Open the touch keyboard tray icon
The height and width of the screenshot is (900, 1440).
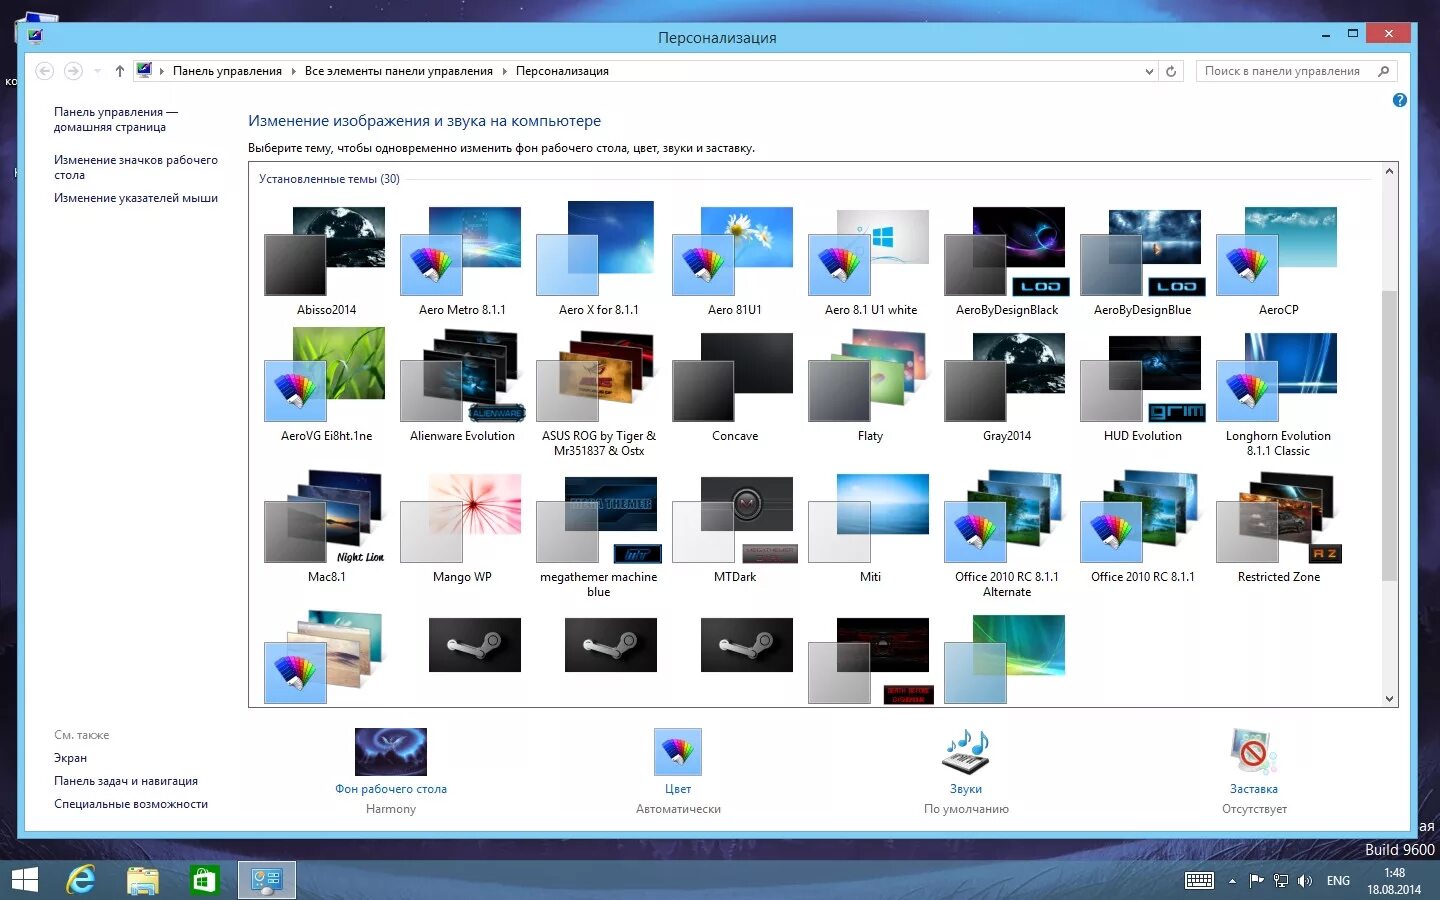point(1199,881)
